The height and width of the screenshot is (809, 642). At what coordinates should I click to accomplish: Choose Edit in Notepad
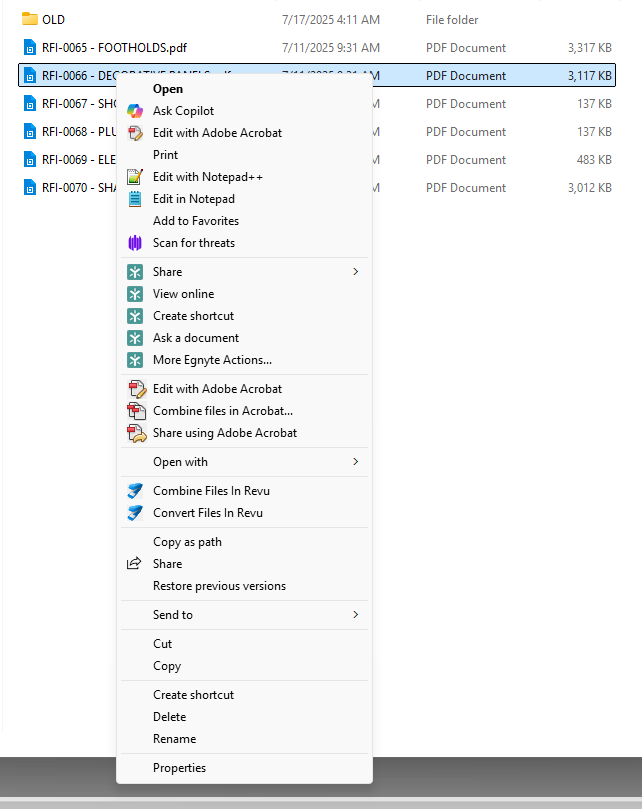(x=244, y=199)
